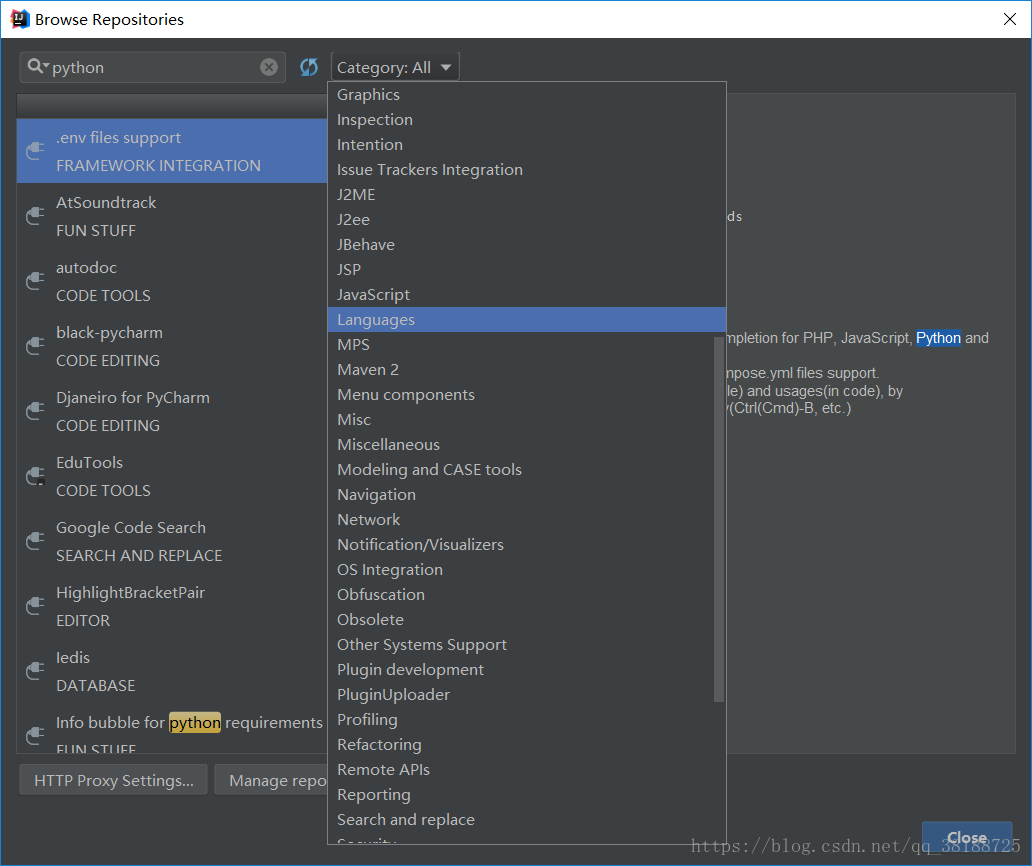
Task: Select Iedis database plugin
Action: point(172,672)
